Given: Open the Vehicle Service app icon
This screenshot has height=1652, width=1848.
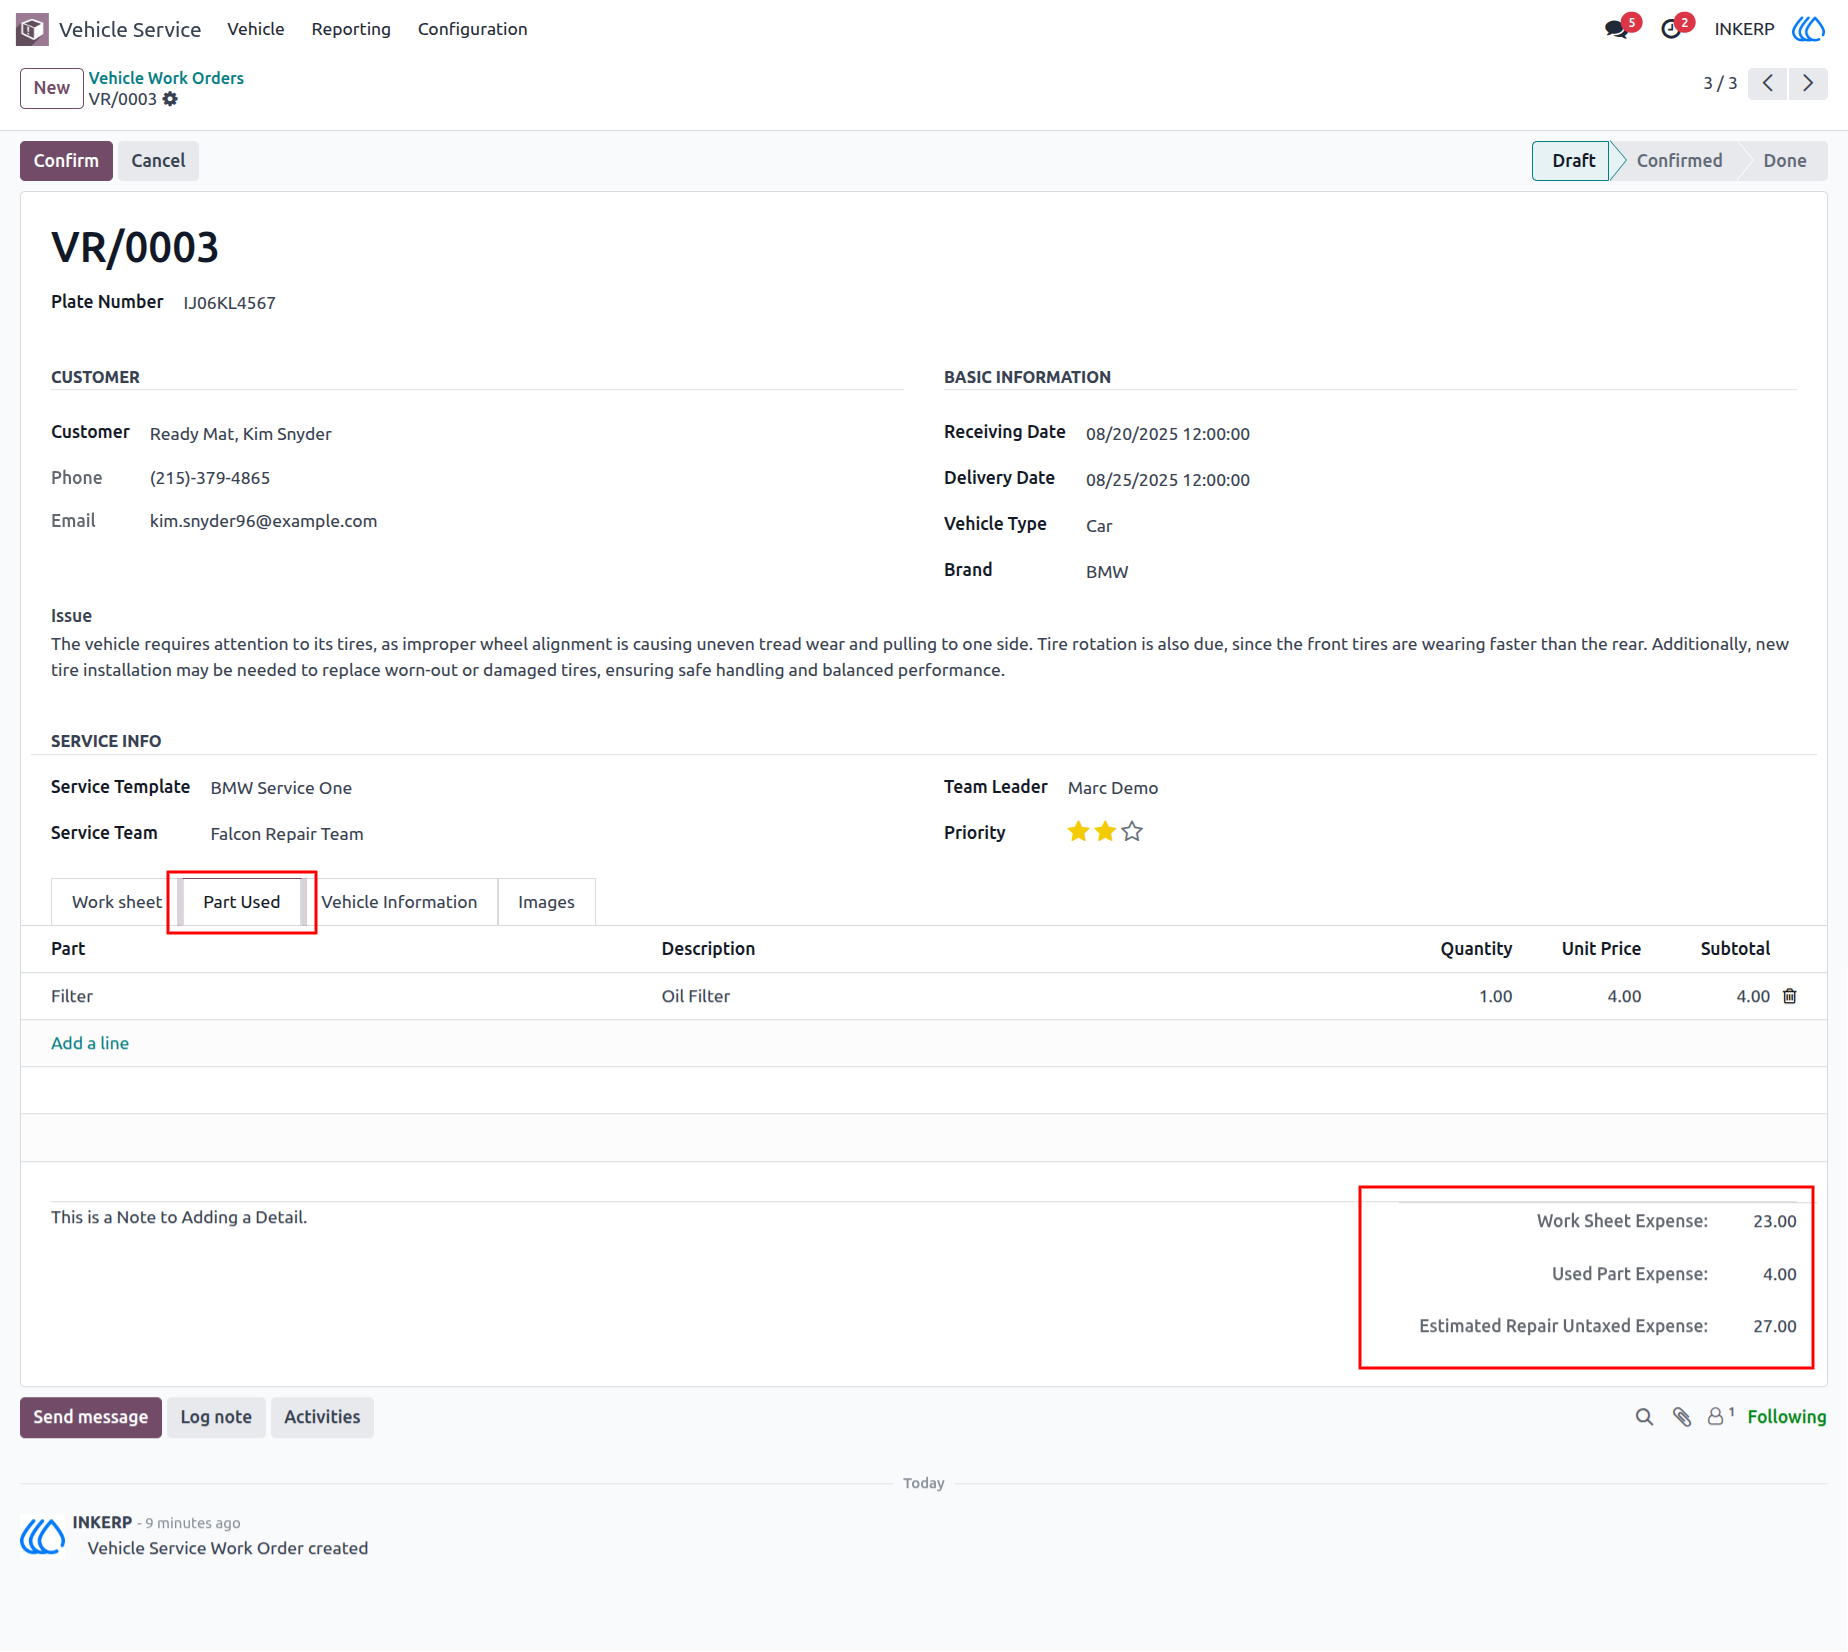Looking at the screenshot, I should 32,29.
